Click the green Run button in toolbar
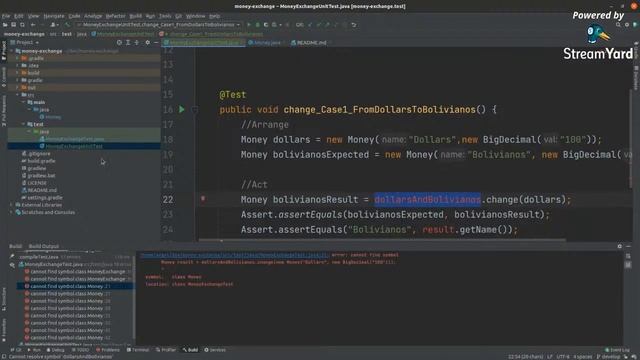 pyautogui.click(x=249, y=25)
